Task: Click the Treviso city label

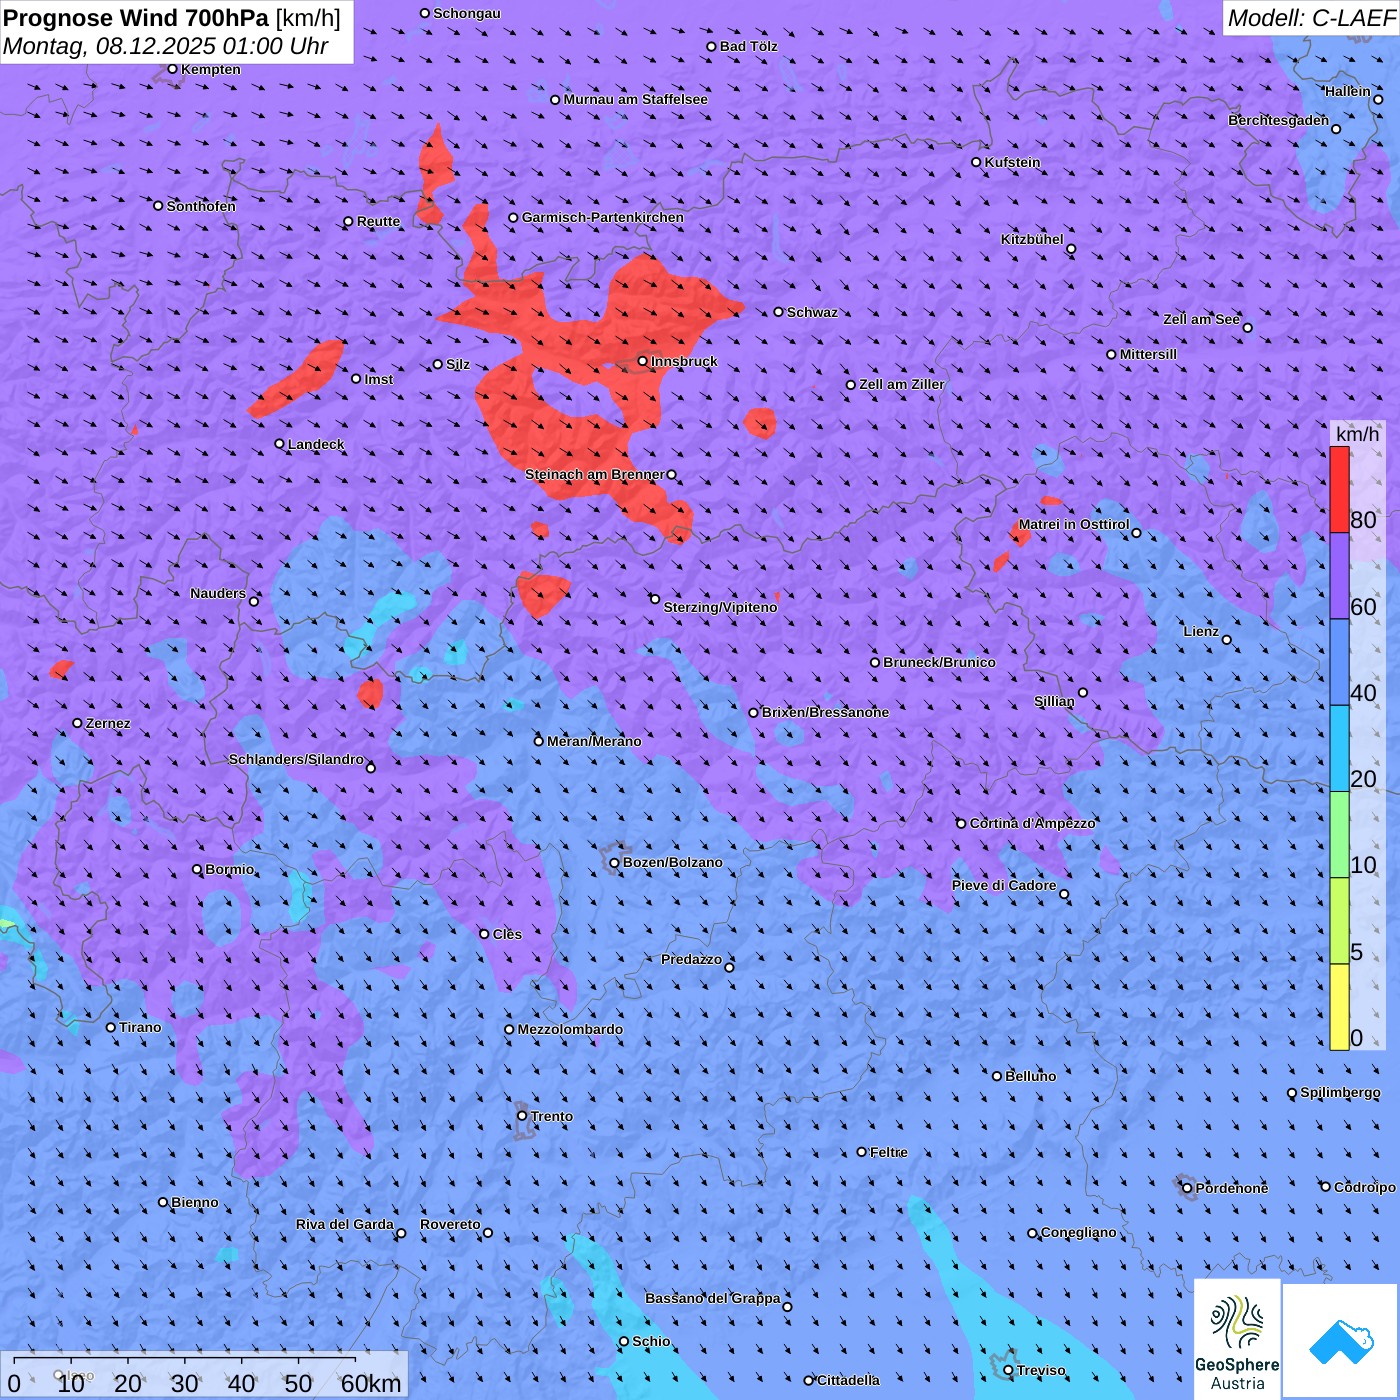Action: coord(1041,1370)
